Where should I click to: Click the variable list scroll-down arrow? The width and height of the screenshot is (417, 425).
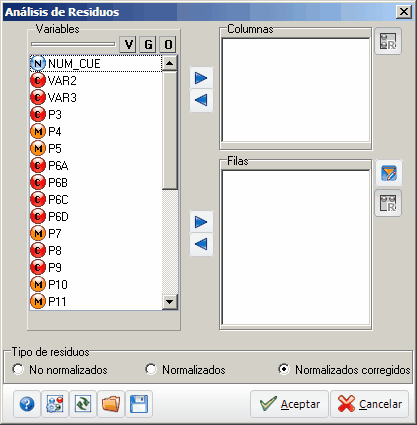coord(170,302)
